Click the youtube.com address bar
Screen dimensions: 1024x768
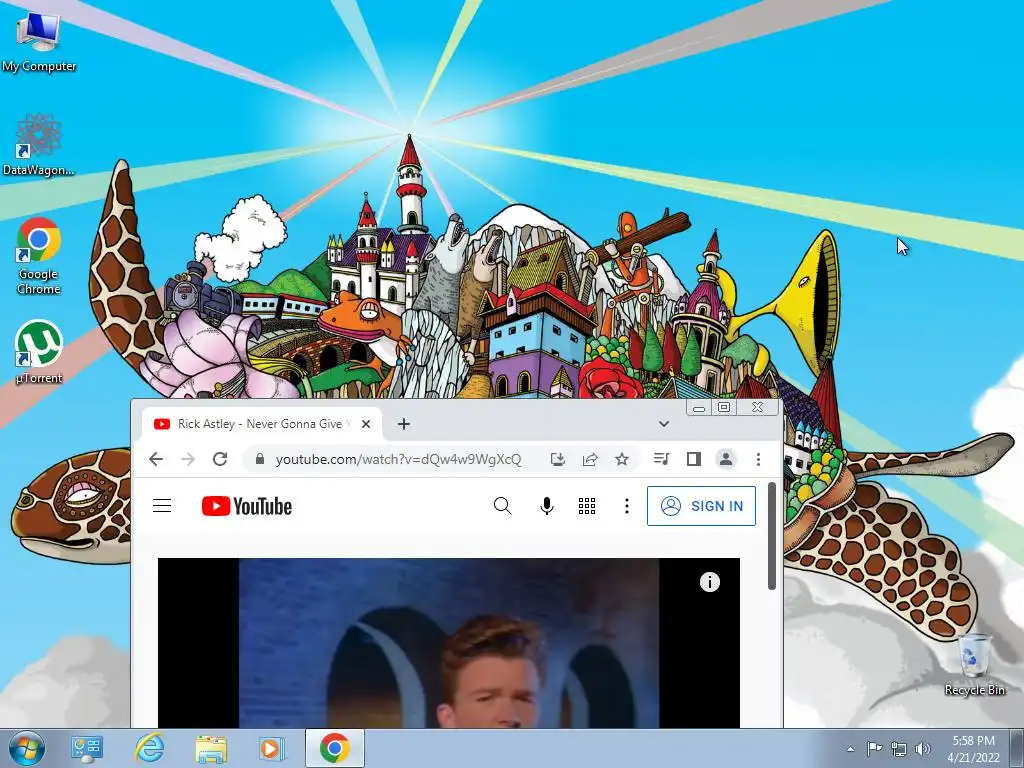pyautogui.click(x=398, y=459)
